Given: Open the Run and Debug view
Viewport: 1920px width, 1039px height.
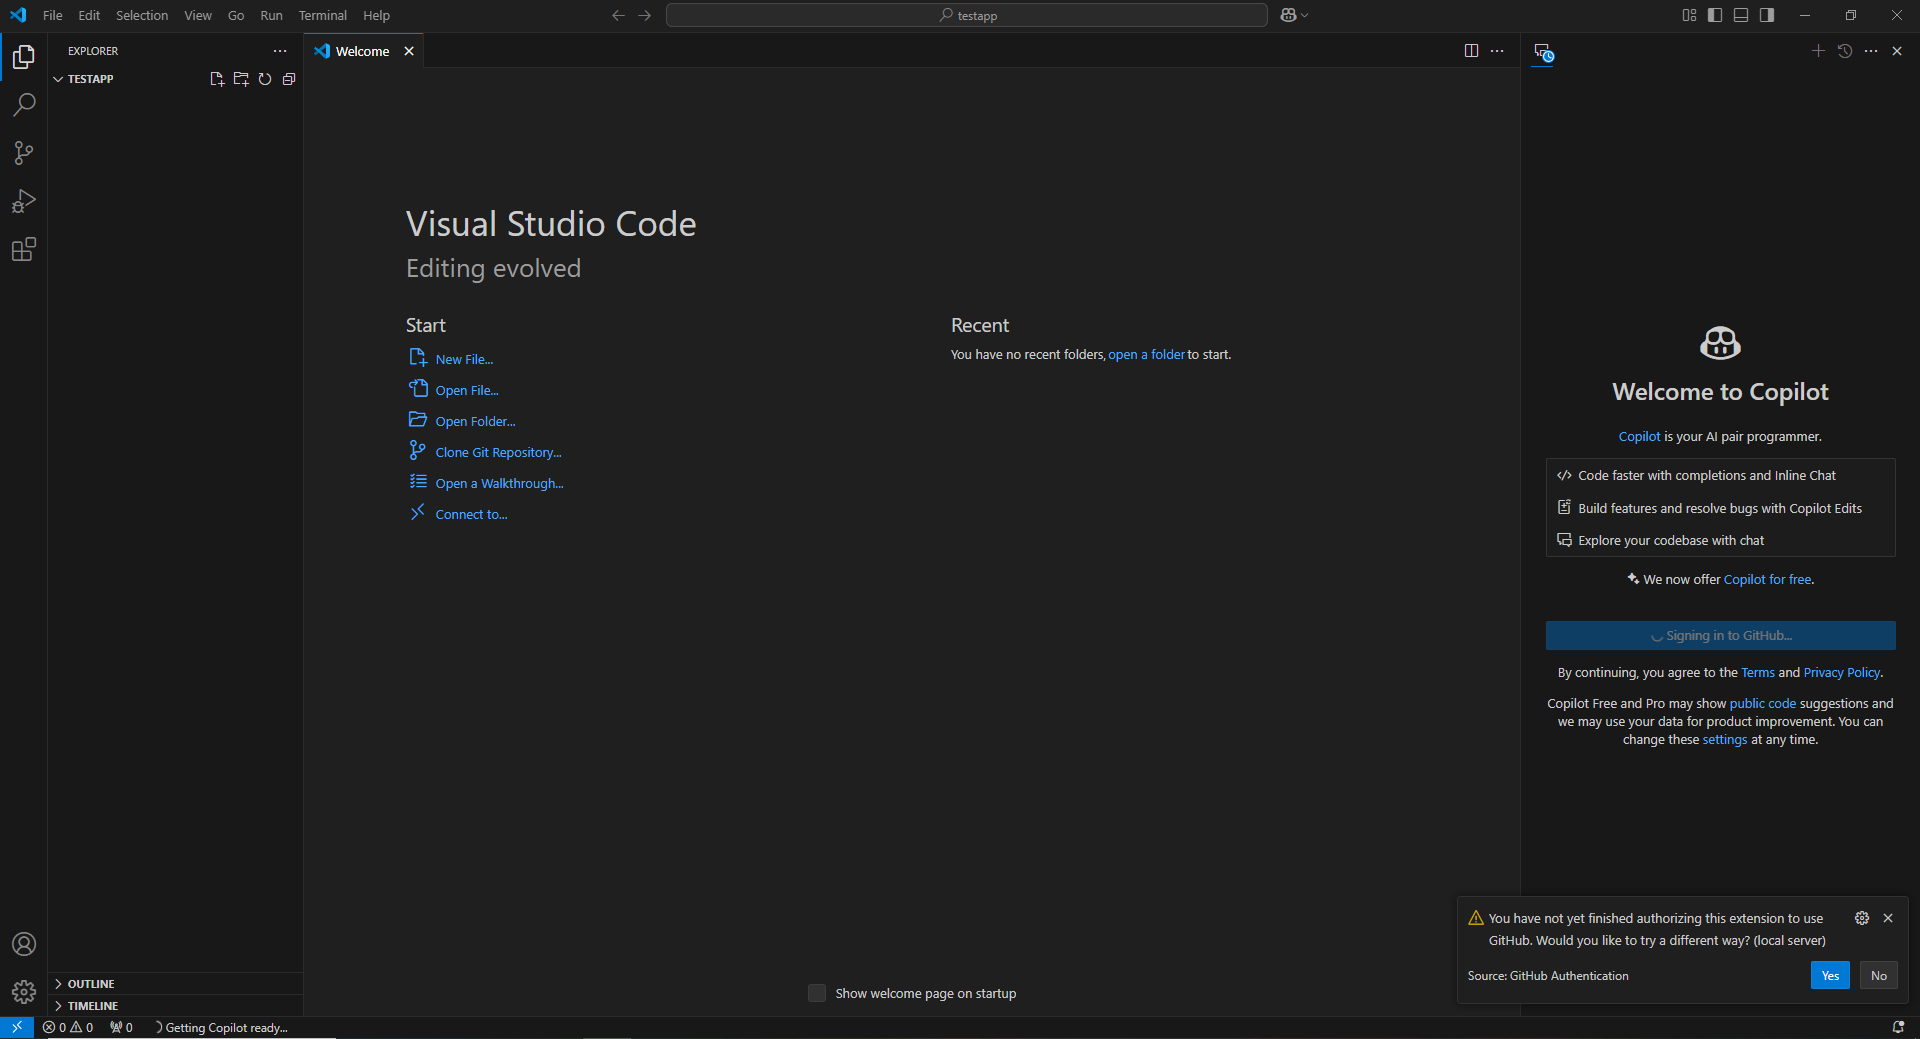Looking at the screenshot, I should (x=24, y=201).
